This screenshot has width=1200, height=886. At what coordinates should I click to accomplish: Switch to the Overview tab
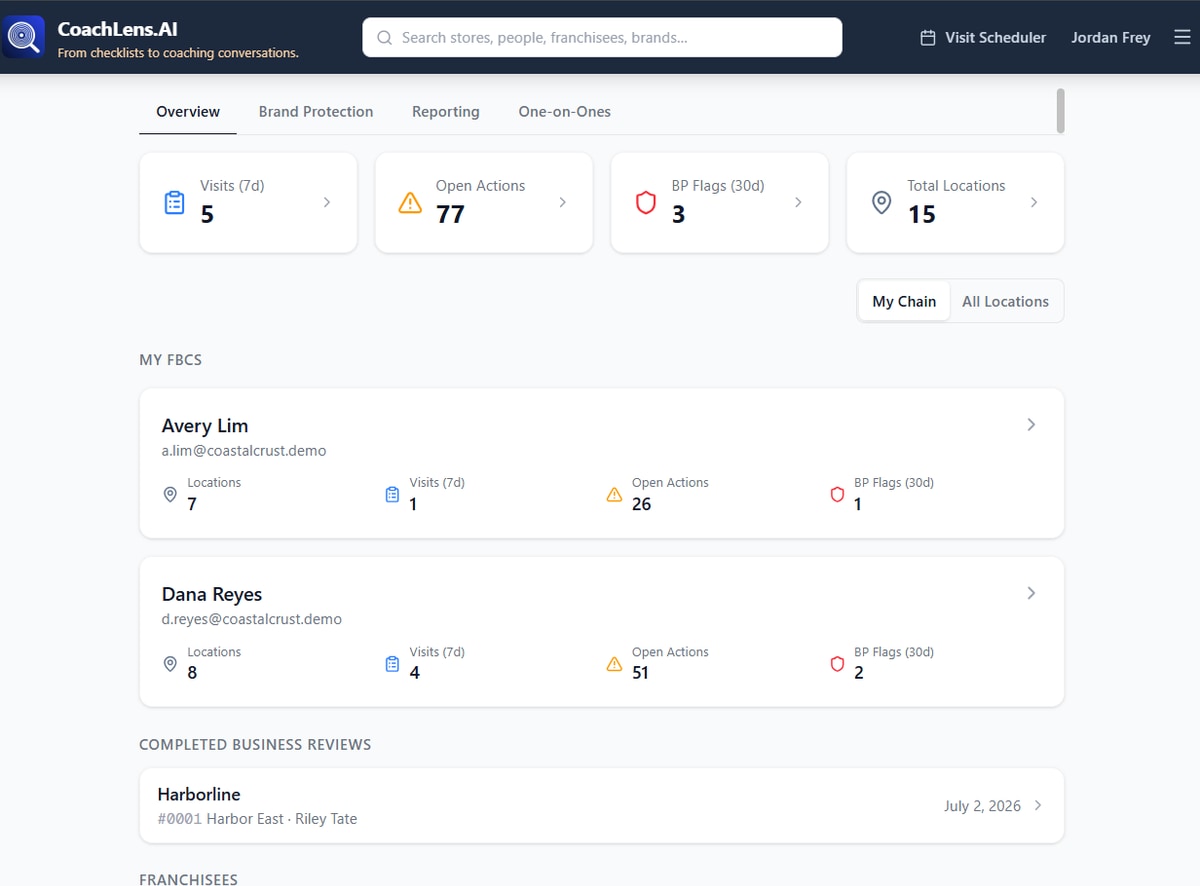pos(188,112)
